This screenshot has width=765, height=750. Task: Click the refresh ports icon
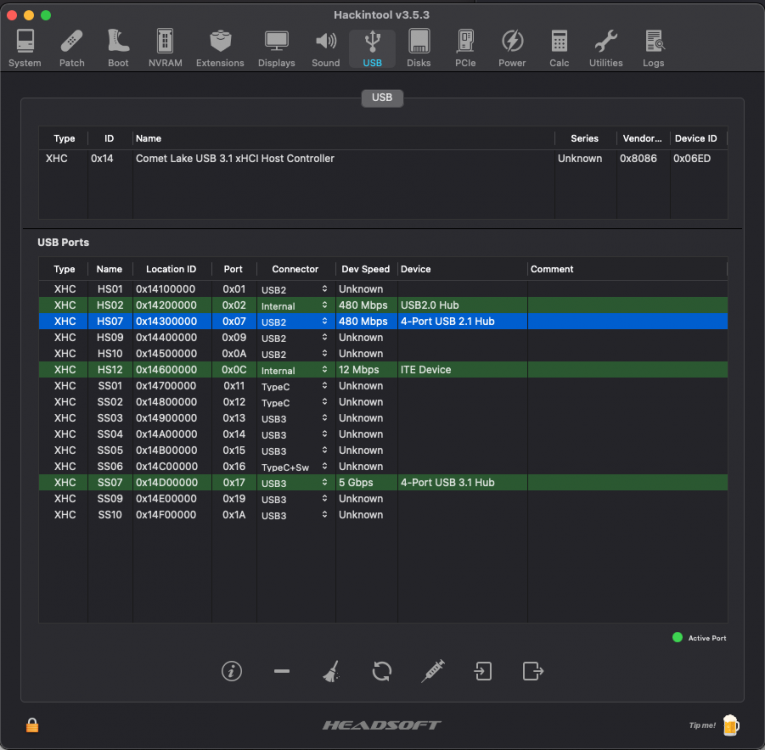tap(382, 671)
